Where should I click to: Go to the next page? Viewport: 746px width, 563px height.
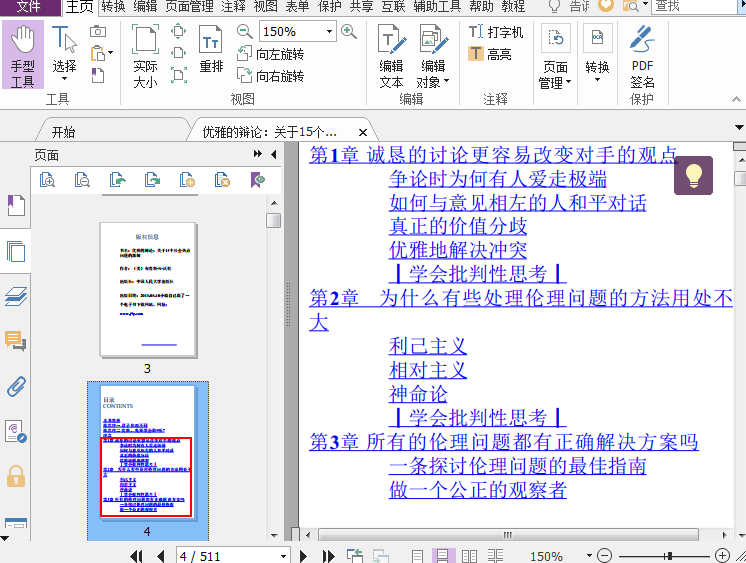[303, 556]
